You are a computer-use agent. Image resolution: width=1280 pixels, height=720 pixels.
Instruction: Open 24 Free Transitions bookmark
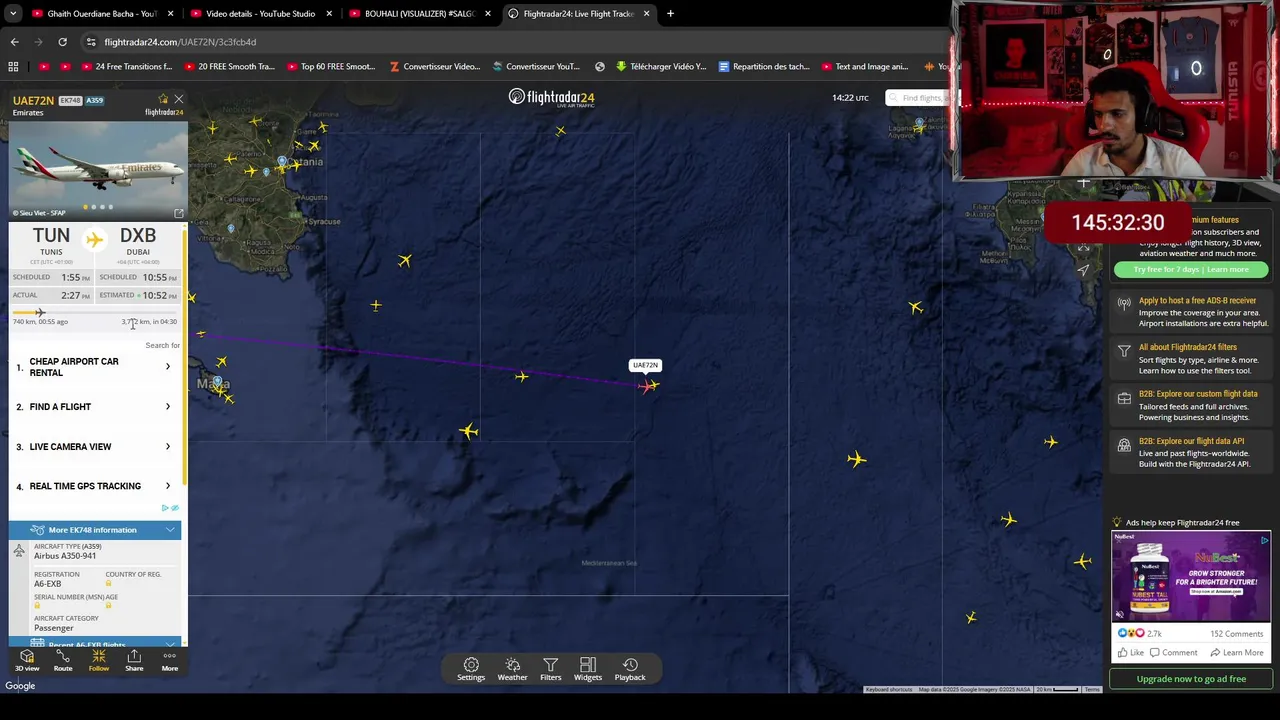[125, 67]
